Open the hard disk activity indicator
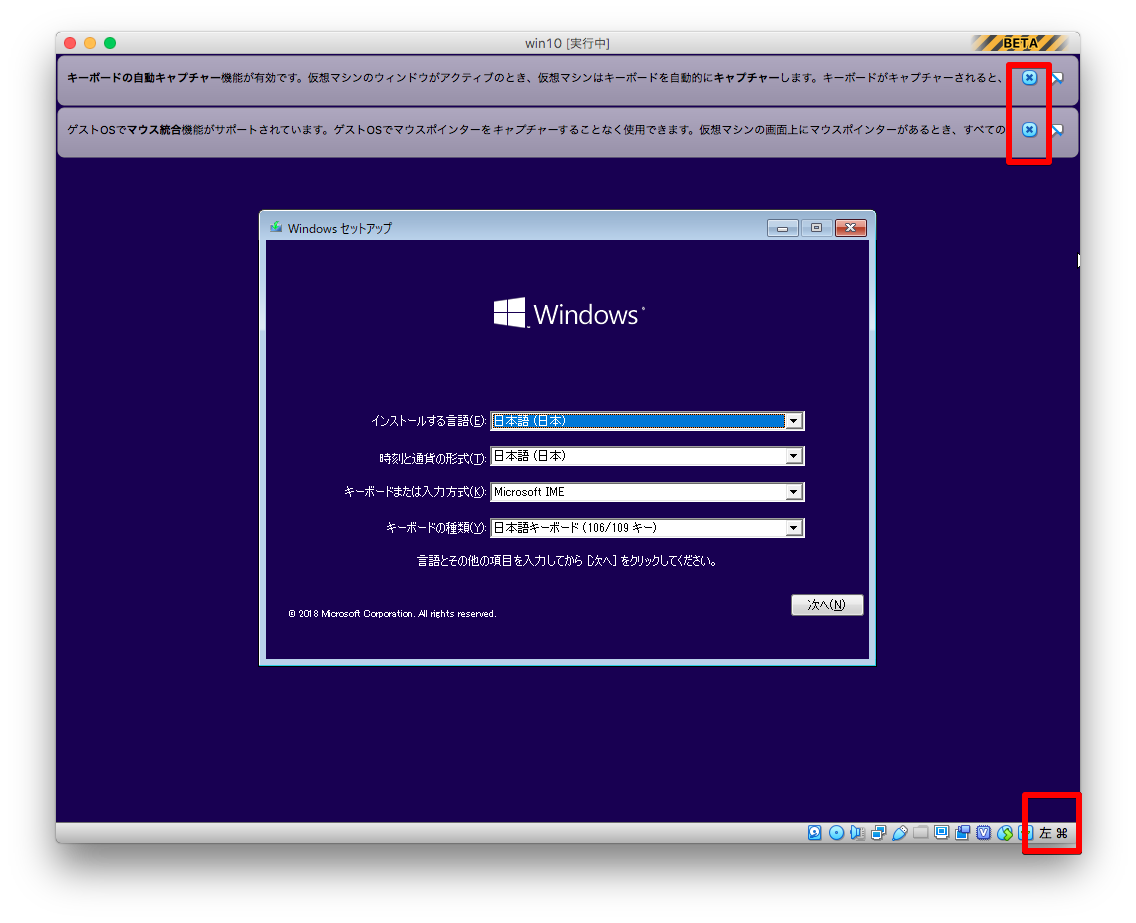The image size is (1136, 923). [x=815, y=833]
